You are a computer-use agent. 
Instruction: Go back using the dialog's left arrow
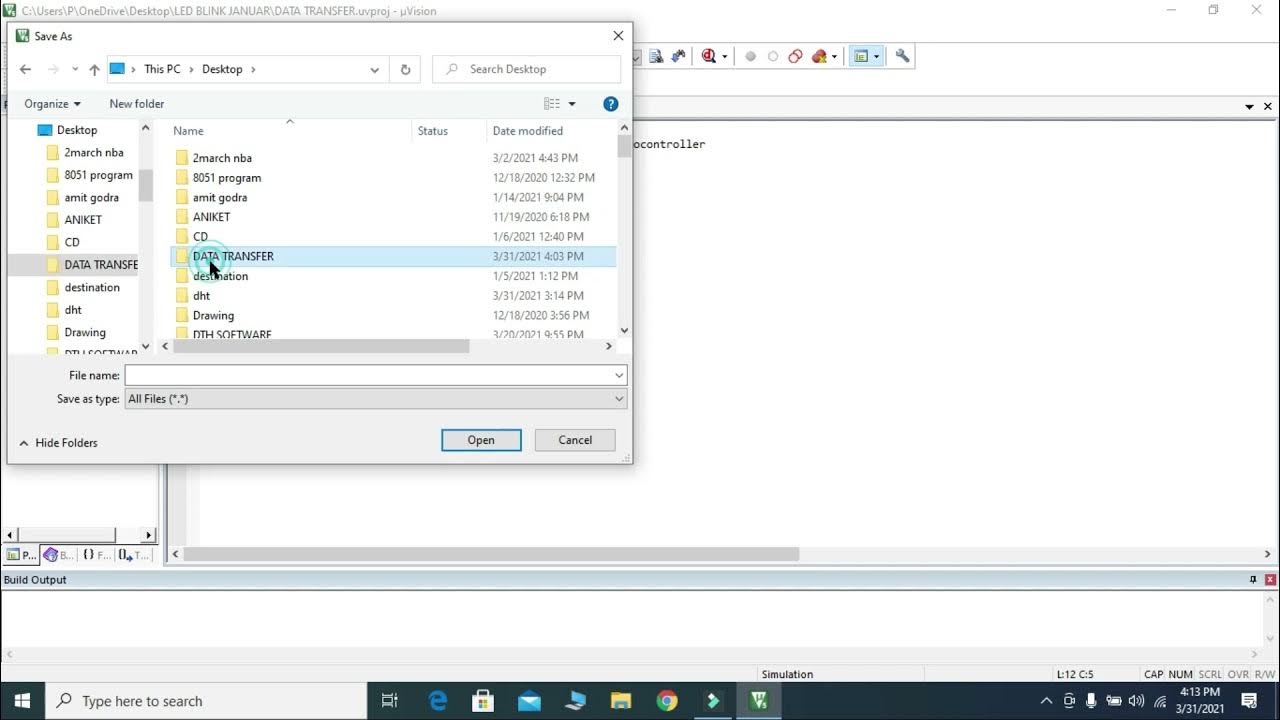25,69
